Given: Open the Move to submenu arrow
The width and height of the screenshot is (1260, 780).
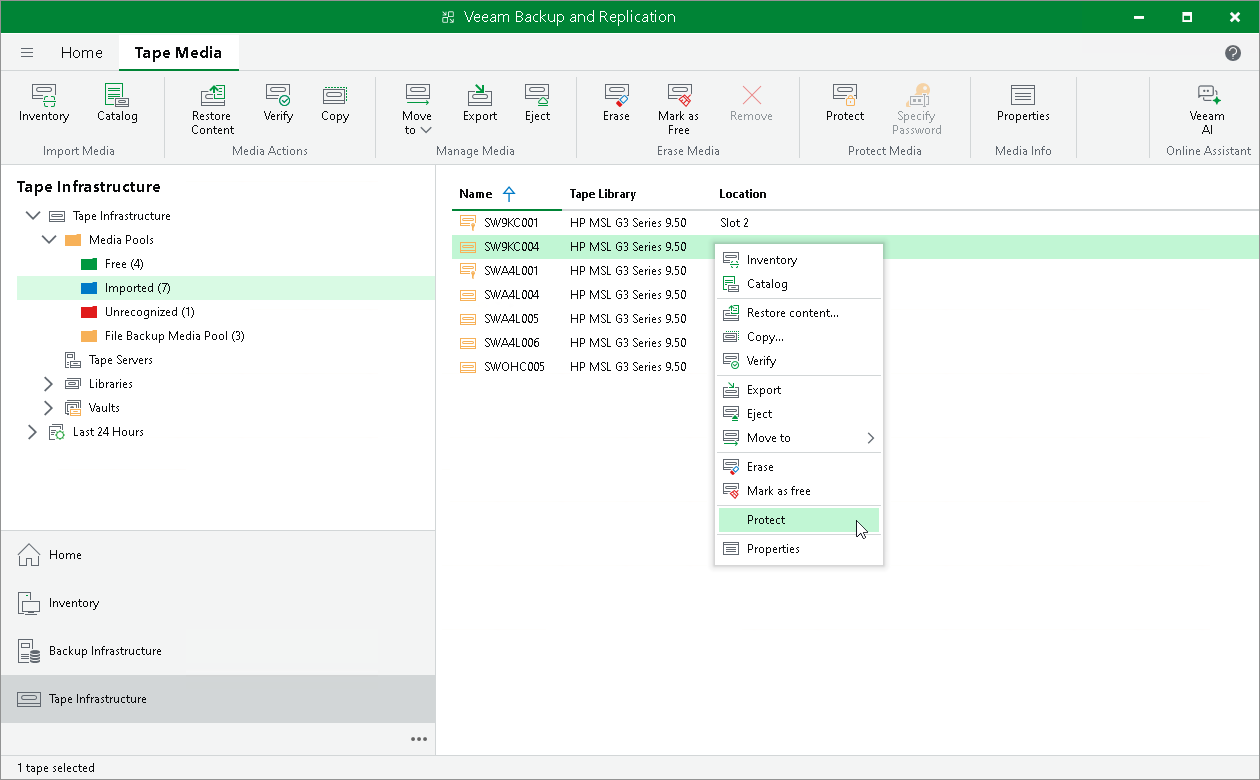Looking at the screenshot, I should (x=870, y=438).
